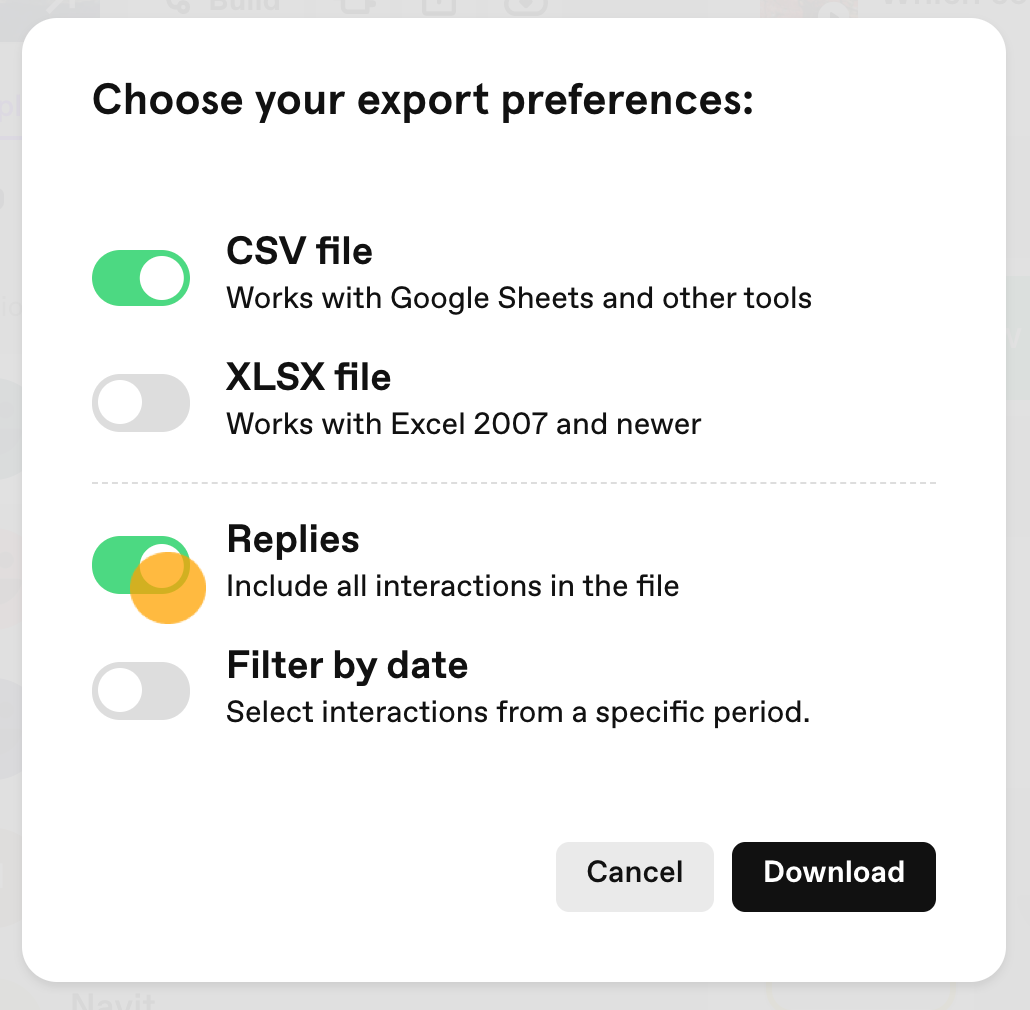Enable the XLSX file toggle switch
This screenshot has height=1010, width=1030.
[141, 403]
